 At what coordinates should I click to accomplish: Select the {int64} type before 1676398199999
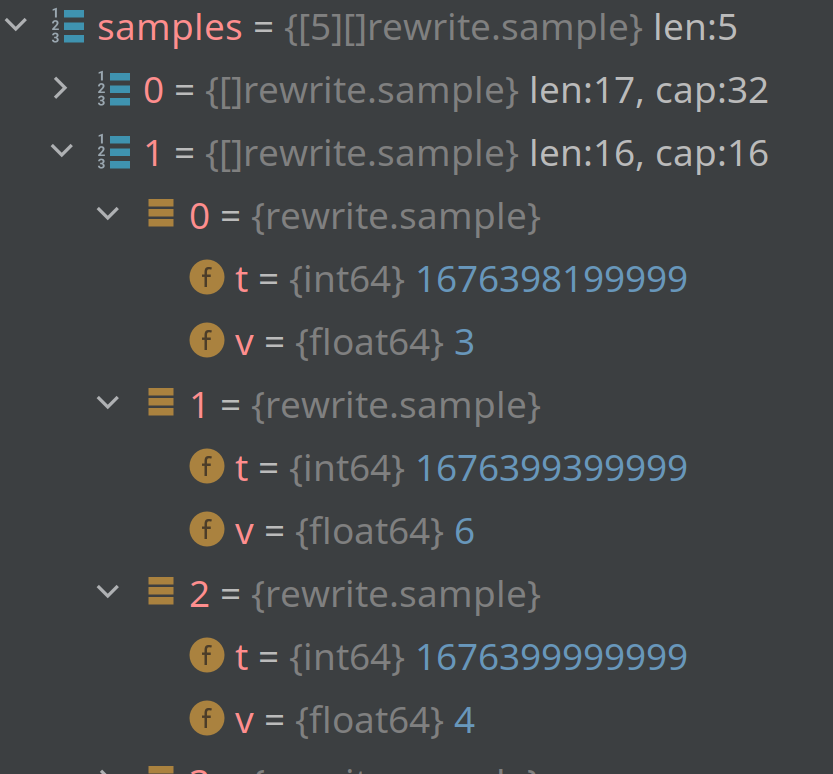pos(347,279)
